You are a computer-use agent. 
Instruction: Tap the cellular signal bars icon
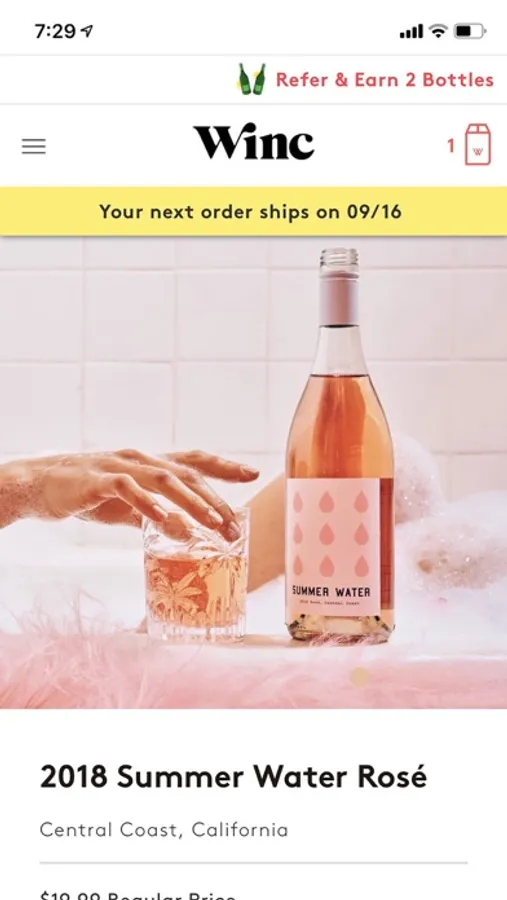pyautogui.click(x=411, y=32)
